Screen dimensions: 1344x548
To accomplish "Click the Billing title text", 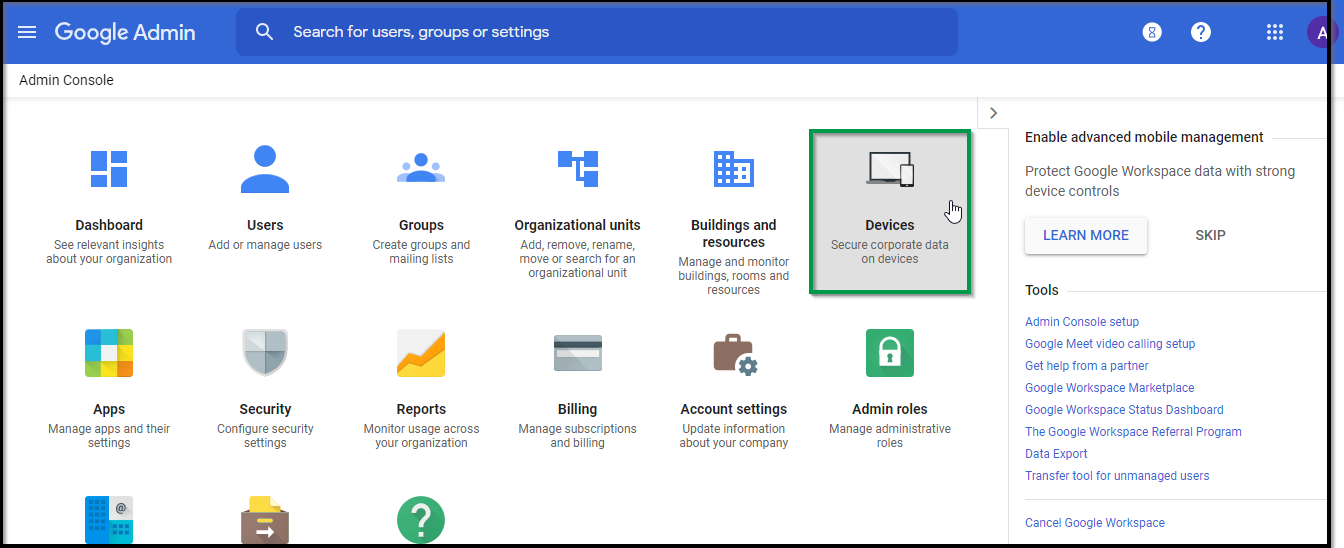I will pyautogui.click(x=577, y=409).
